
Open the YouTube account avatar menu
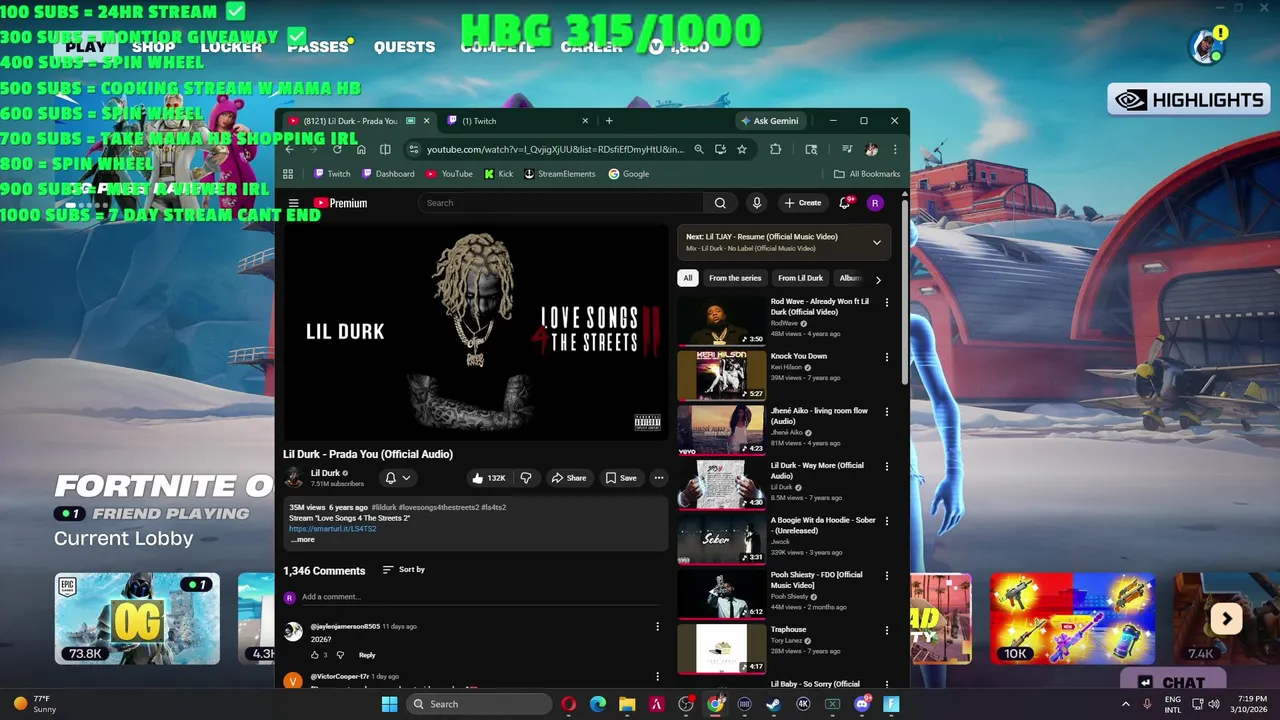(875, 203)
